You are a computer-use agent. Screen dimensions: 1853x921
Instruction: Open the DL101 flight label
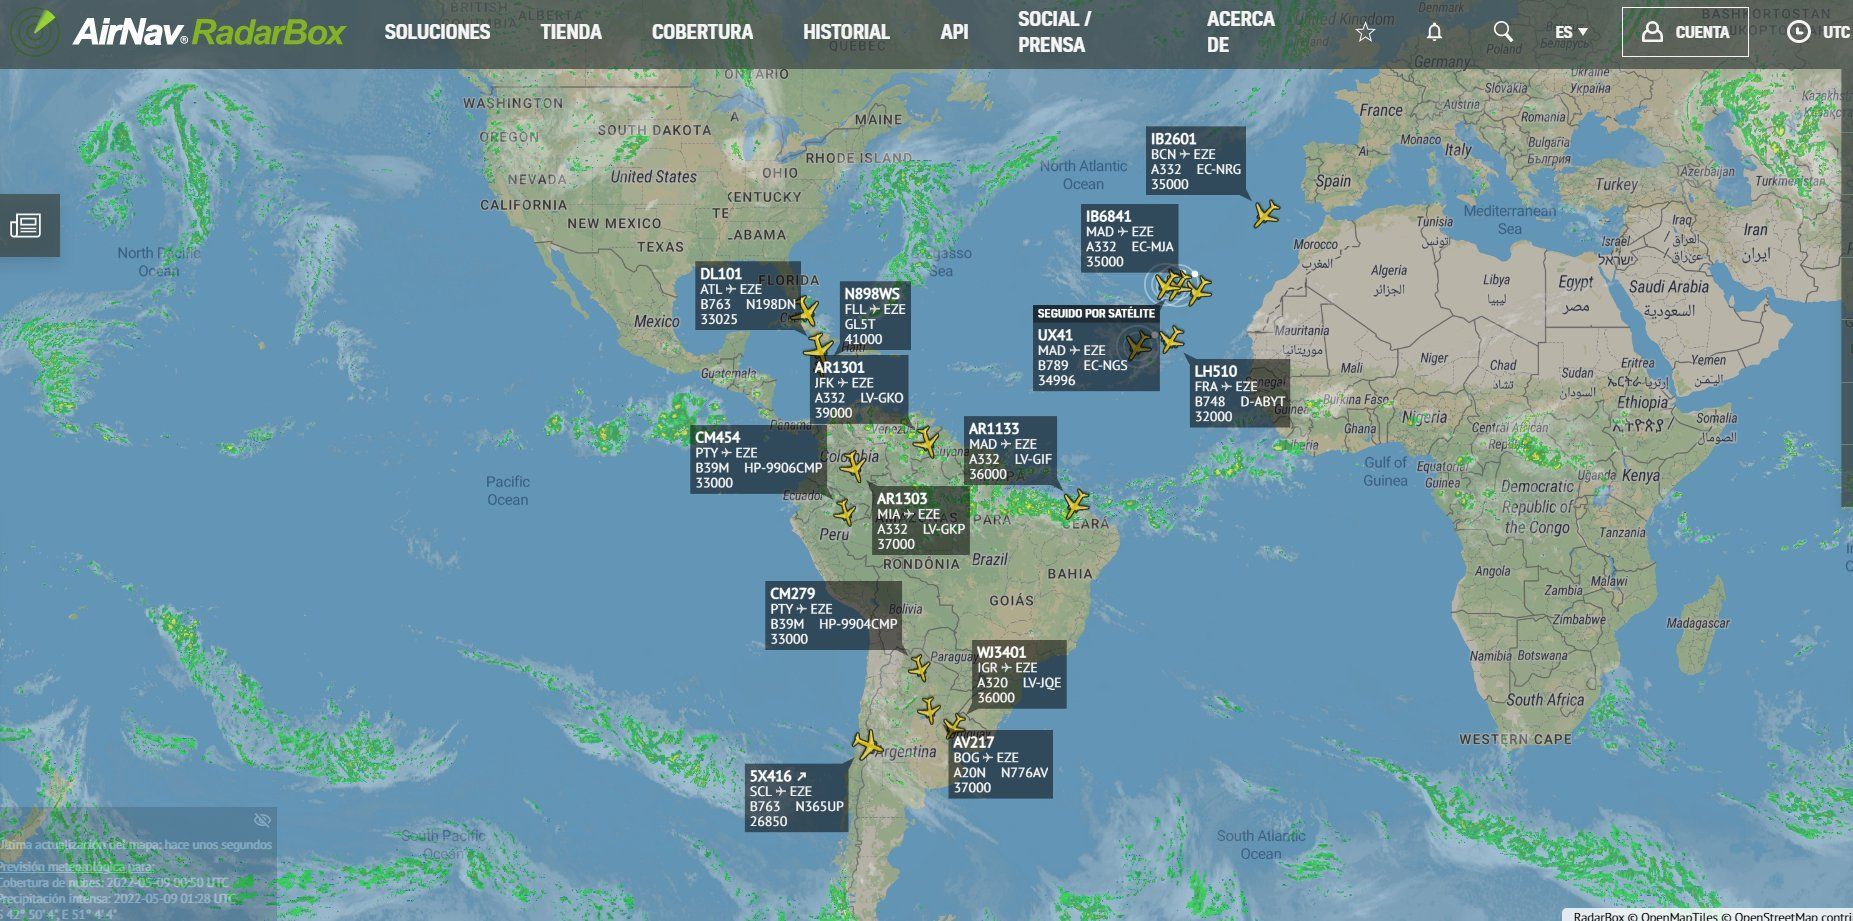pos(748,296)
